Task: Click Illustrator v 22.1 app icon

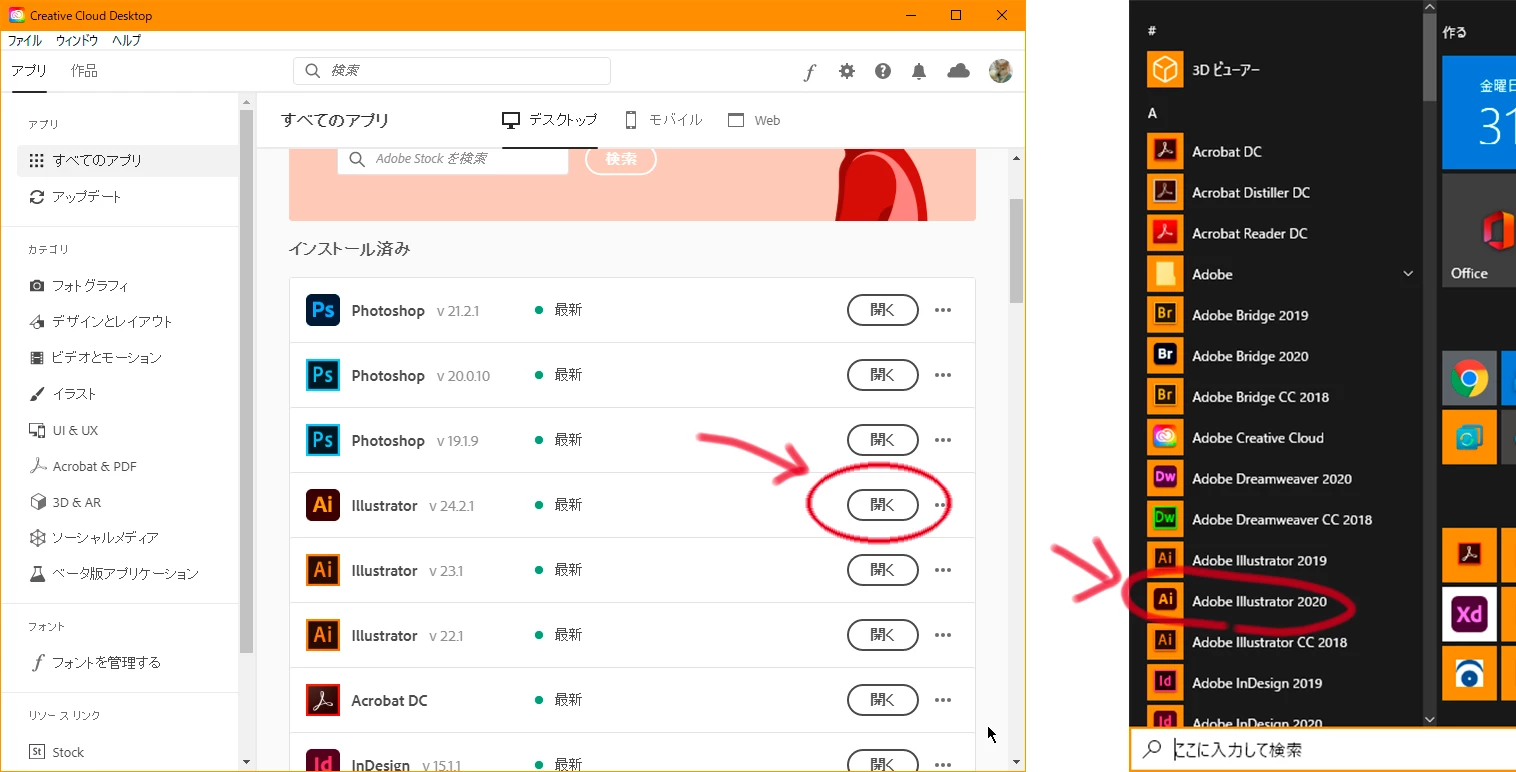Action: pyautogui.click(x=323, y=635)
